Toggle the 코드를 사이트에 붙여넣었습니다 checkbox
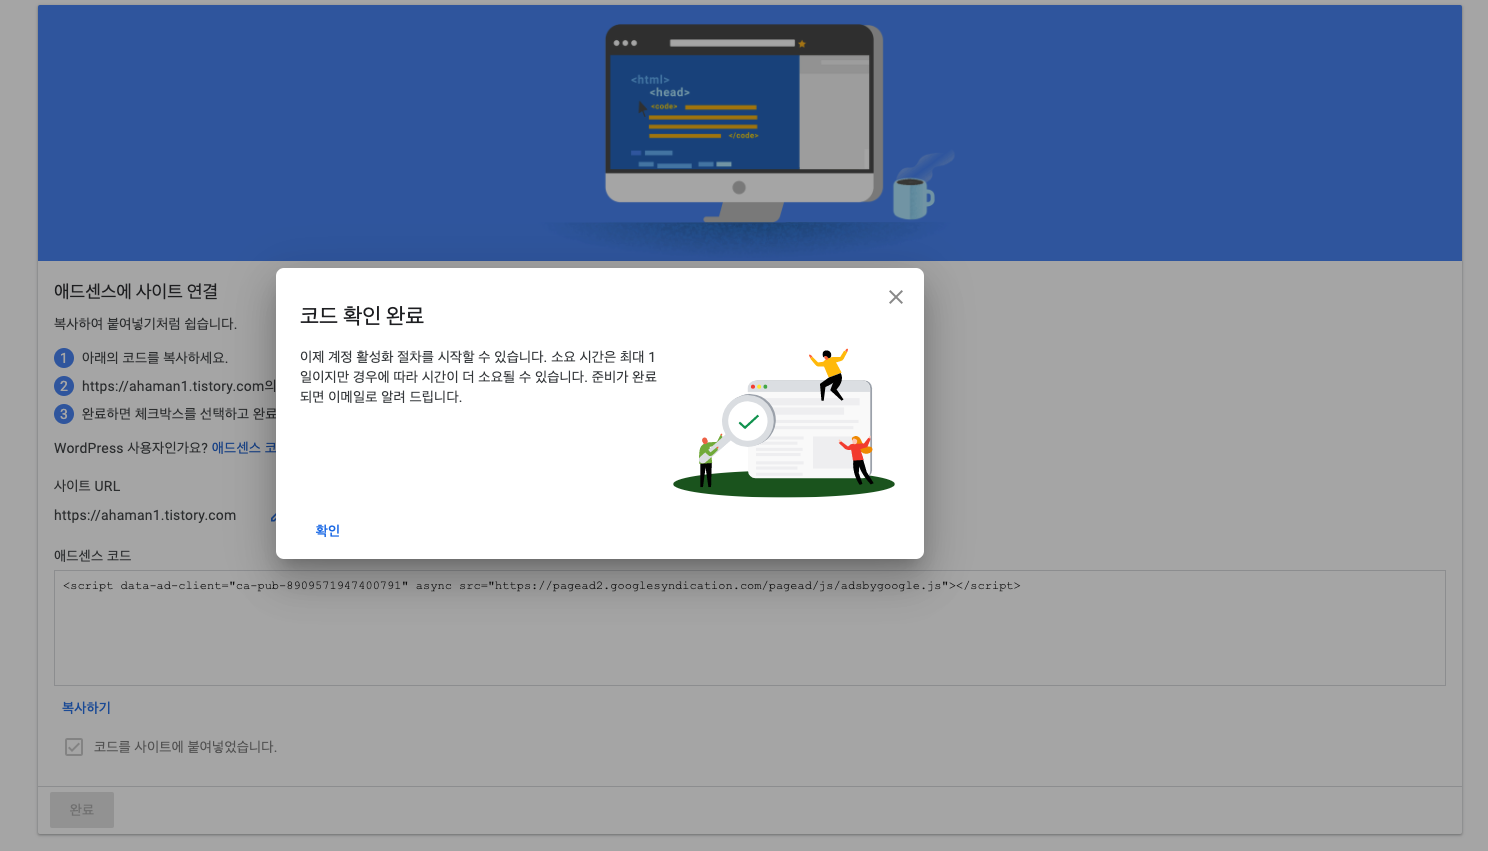This screenshot has height=851, width=1488. pyautogui.click(x=74, y=747)
